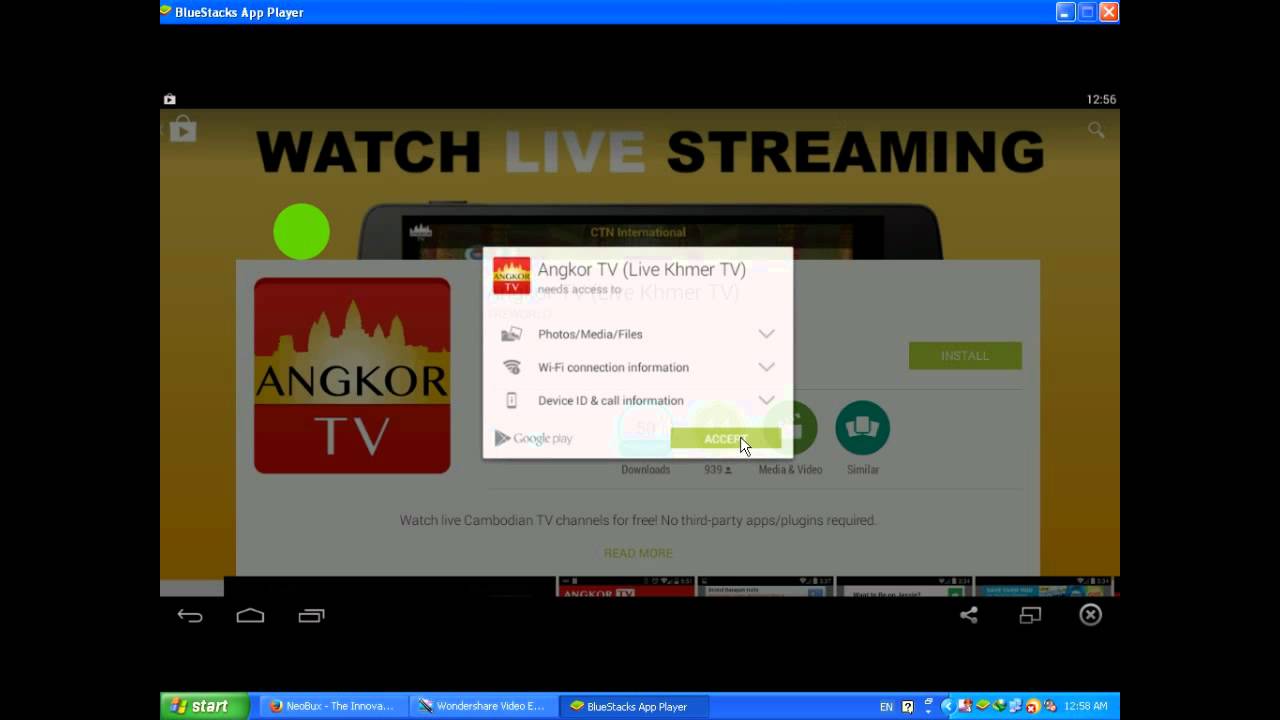The width and height of the screenshot is (1280, 720).
Task: Click the BlueStacks full screen toggle icon
Action: (x=1030, y=615)
